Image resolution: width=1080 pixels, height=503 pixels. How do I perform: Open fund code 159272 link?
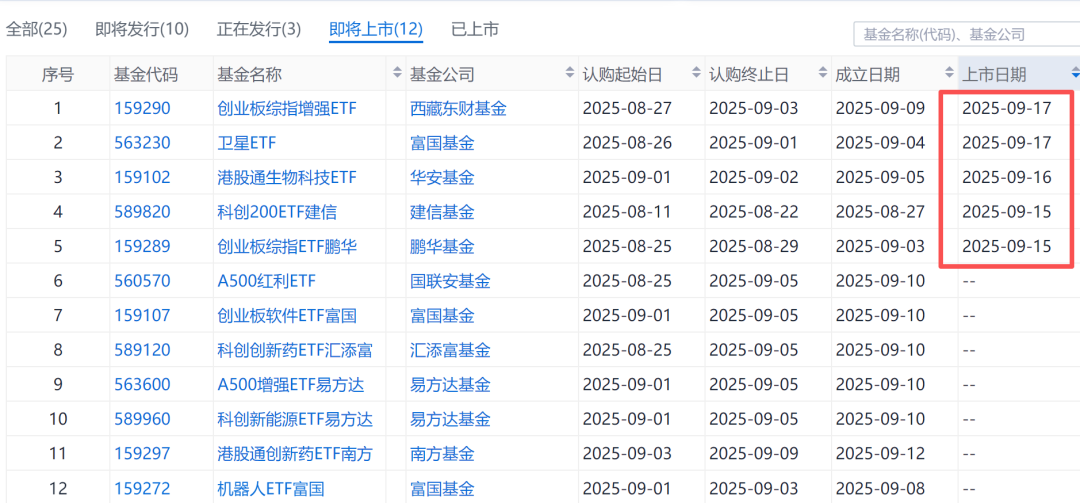click(142, 489)
